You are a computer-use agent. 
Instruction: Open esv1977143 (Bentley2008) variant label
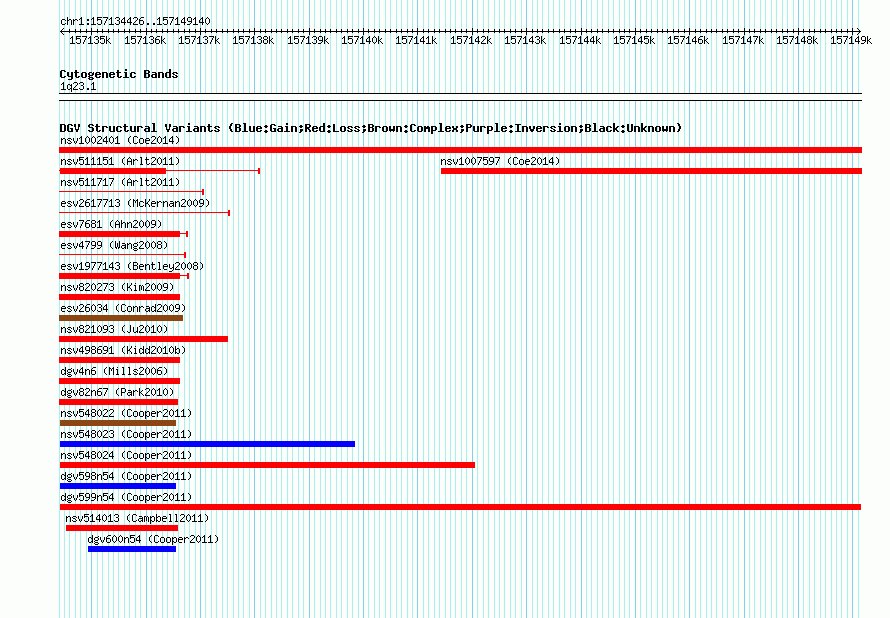click(x=132, y=266)
